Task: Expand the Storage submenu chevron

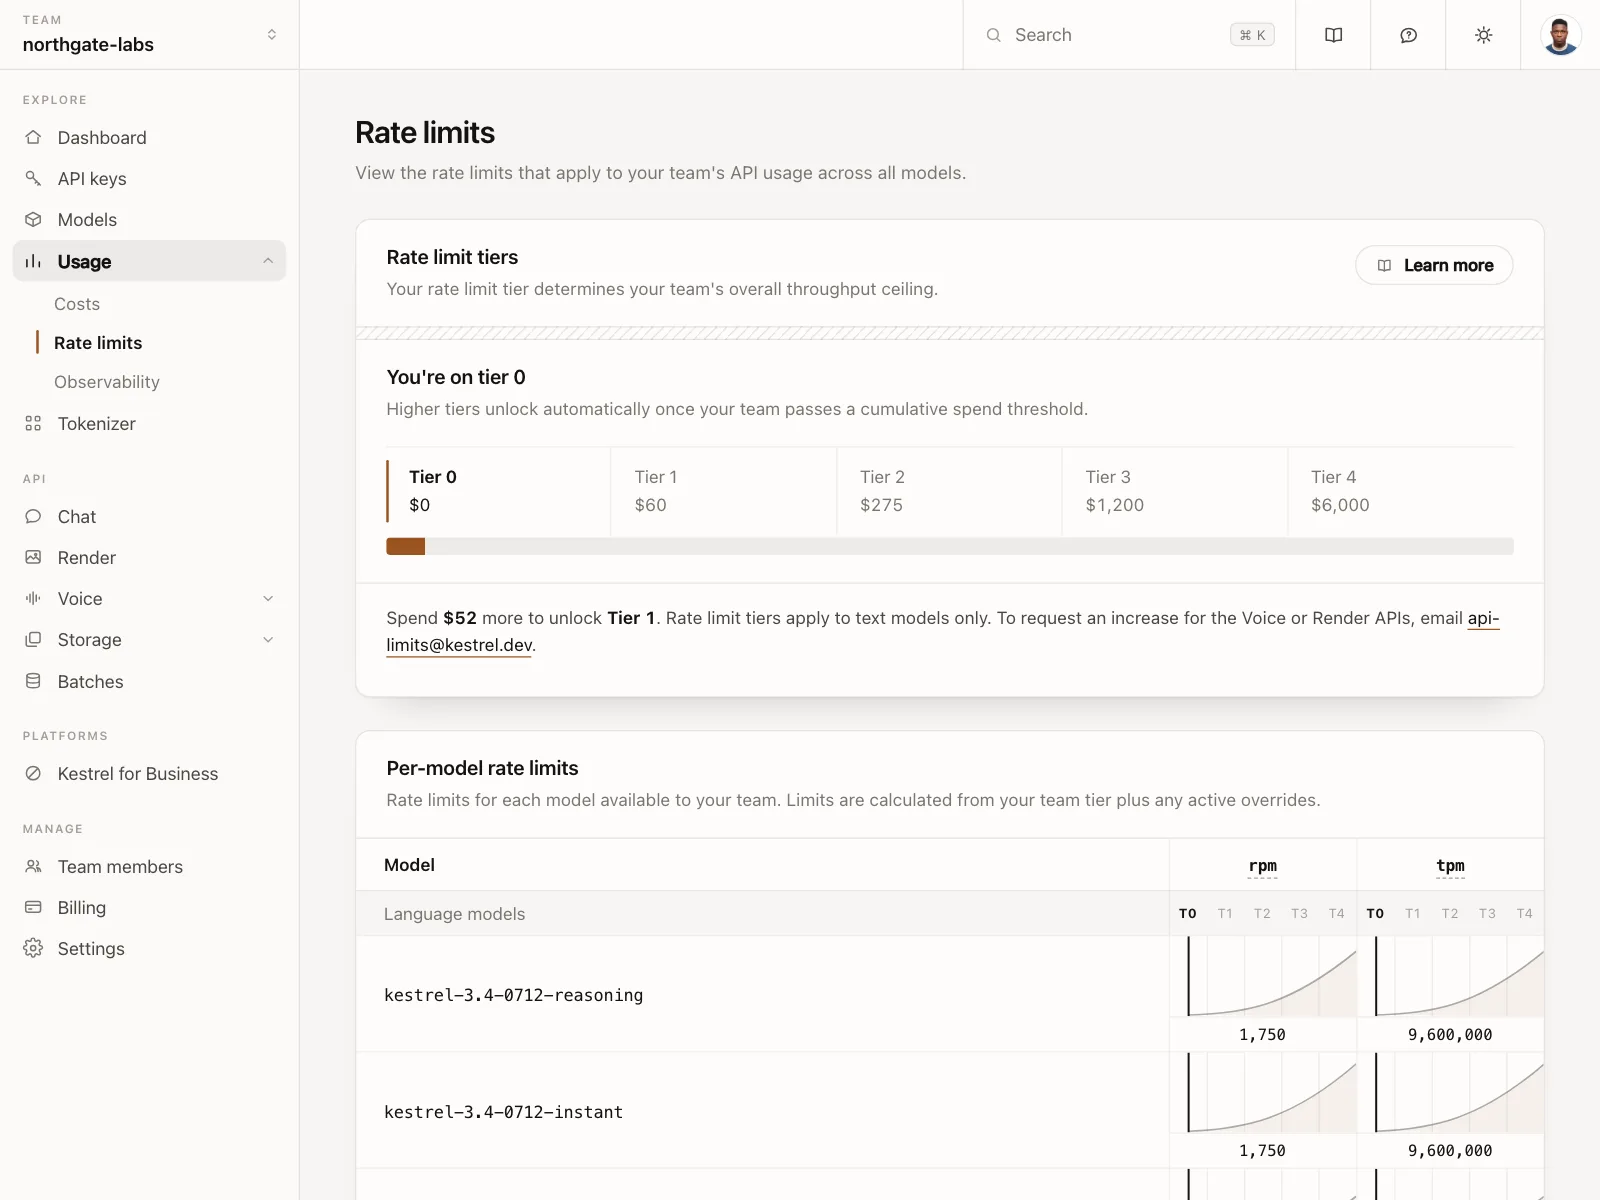Action: coord(268,639)
